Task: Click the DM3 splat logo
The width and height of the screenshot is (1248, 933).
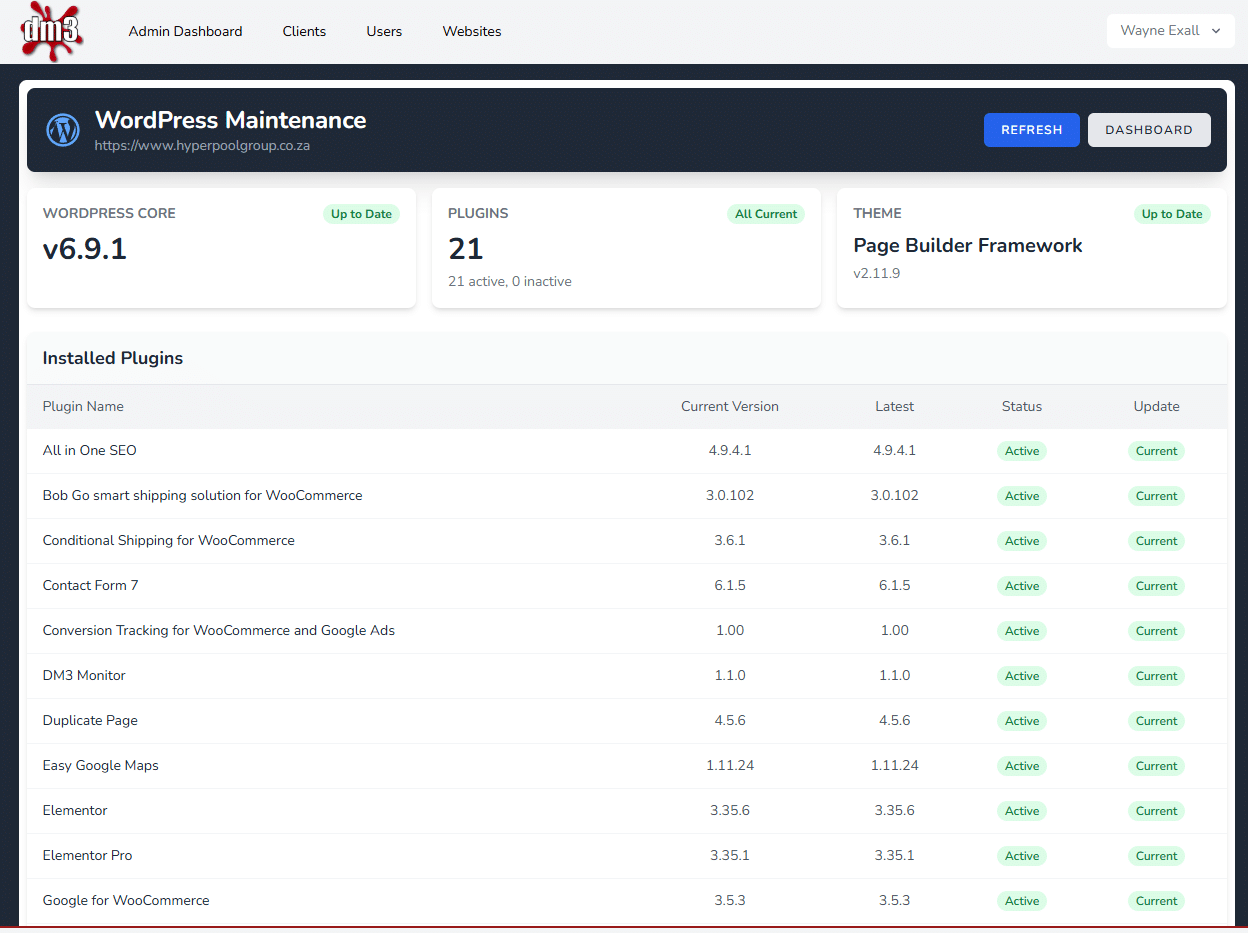Action: click(52, 31)
